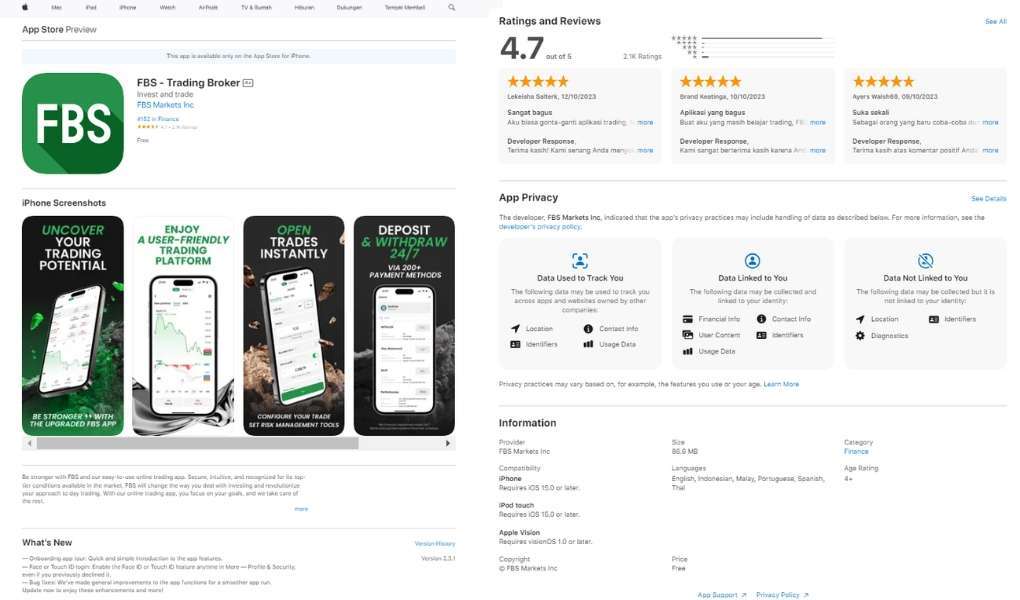Click the Data Not Linked to You icon

pos(925,261)
